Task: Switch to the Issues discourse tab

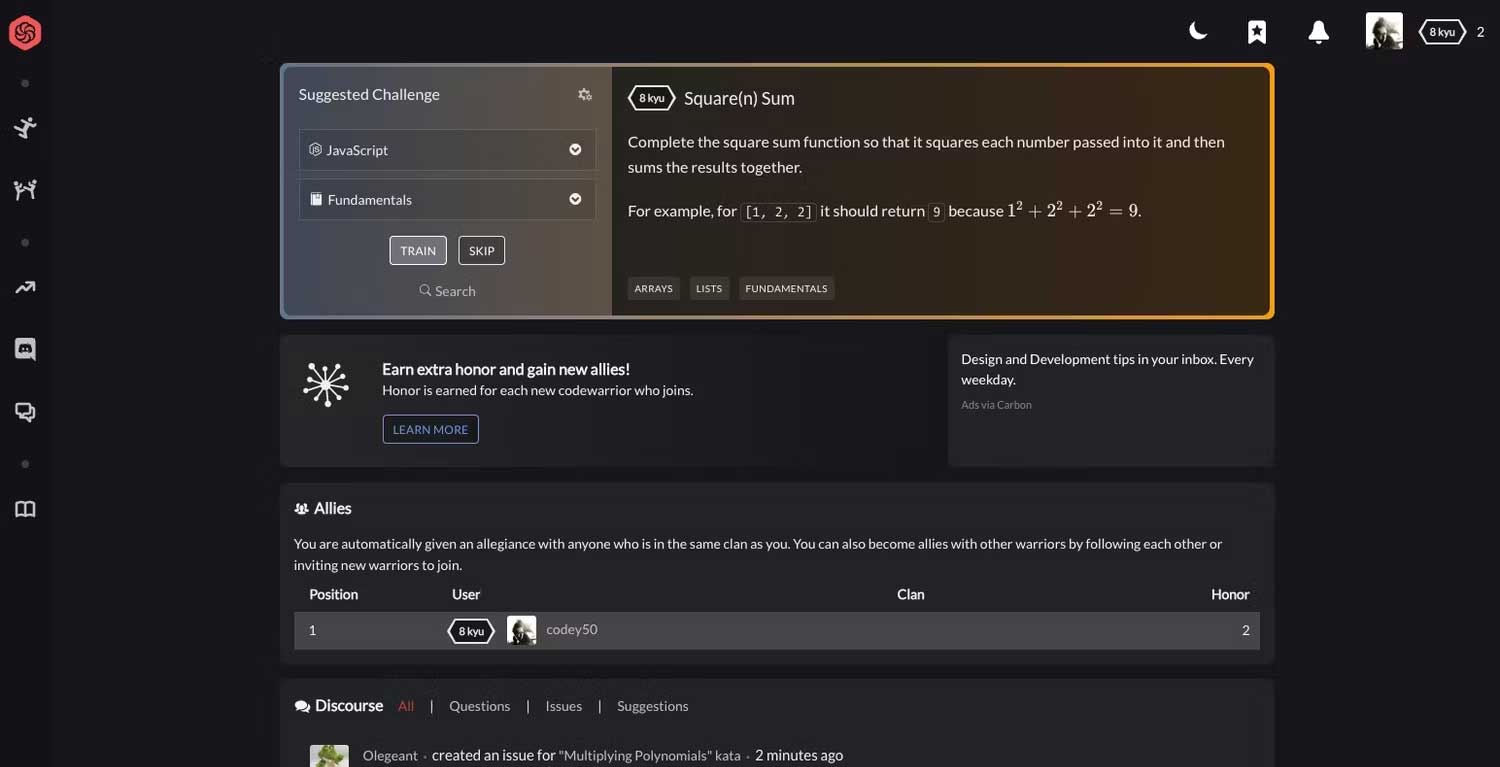Action: coord(564,706)
